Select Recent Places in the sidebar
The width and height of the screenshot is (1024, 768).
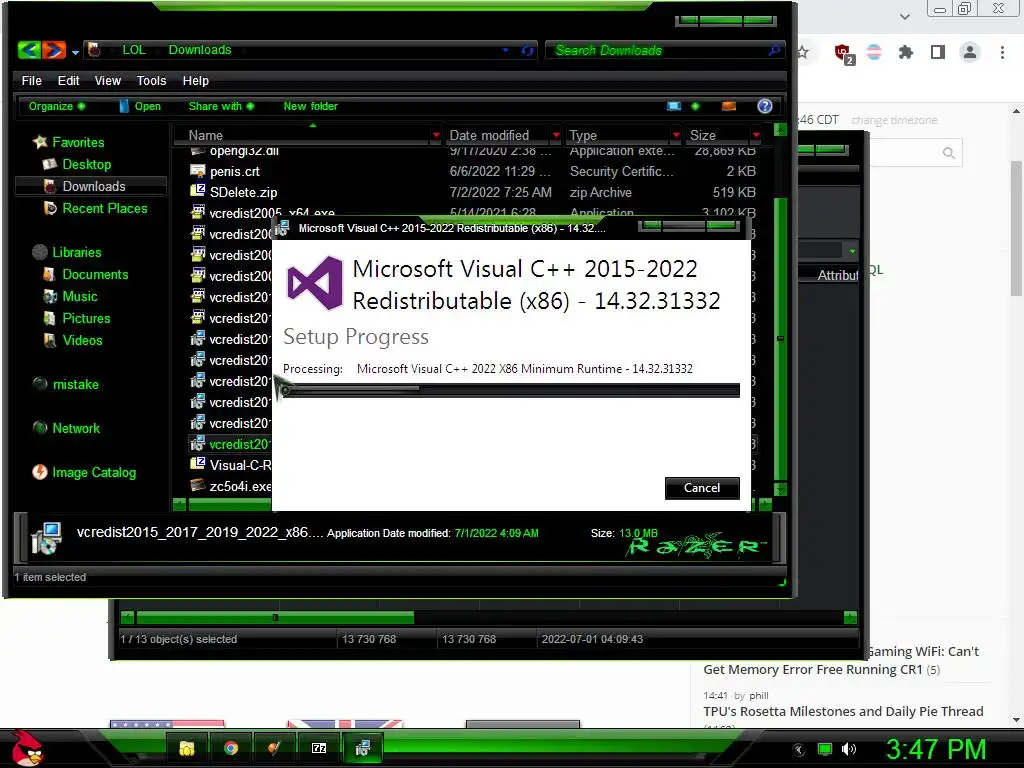(95, 208)
